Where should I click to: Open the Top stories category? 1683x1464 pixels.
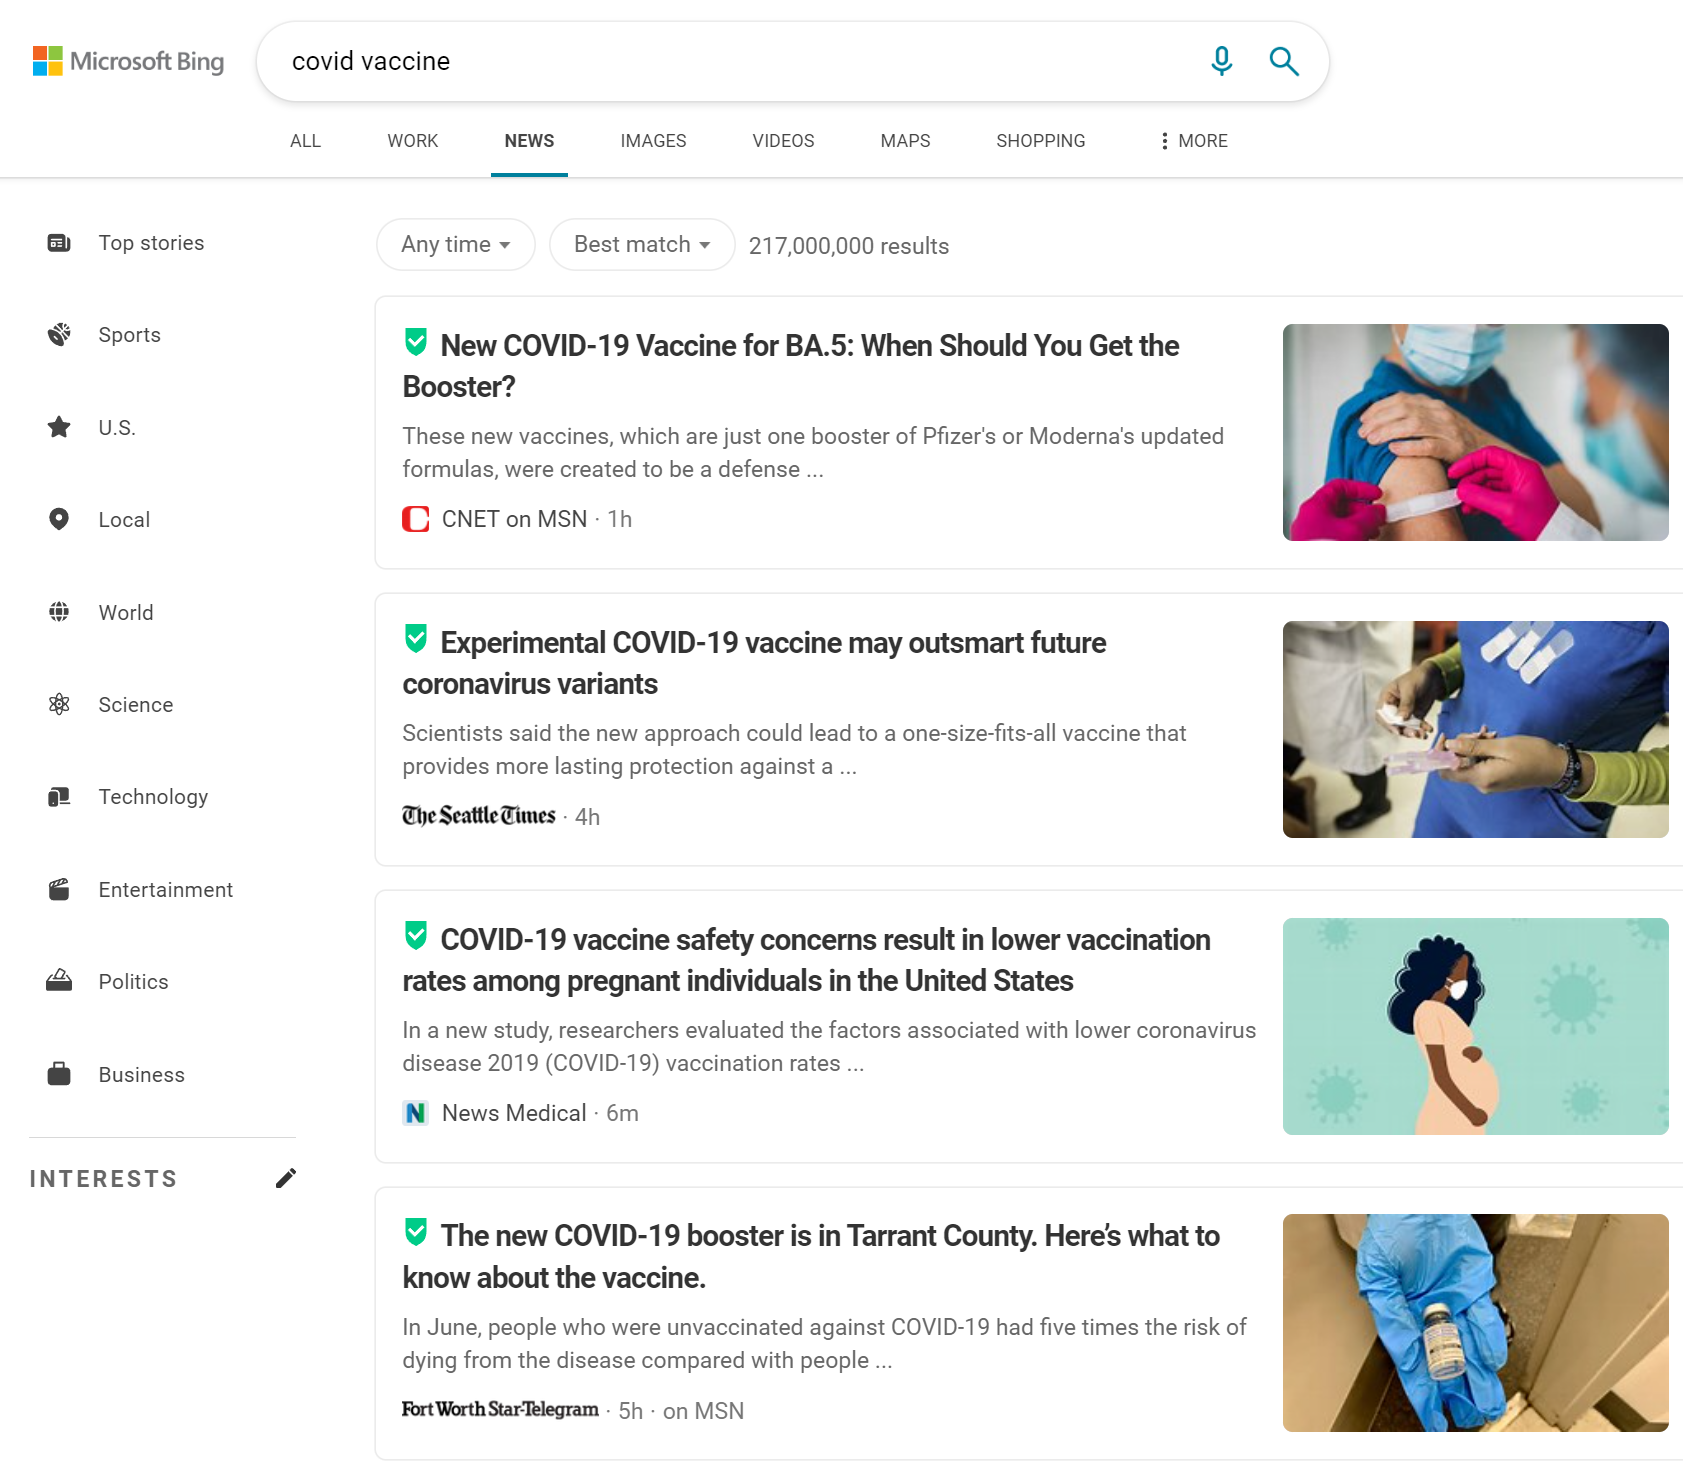[151, 243]
